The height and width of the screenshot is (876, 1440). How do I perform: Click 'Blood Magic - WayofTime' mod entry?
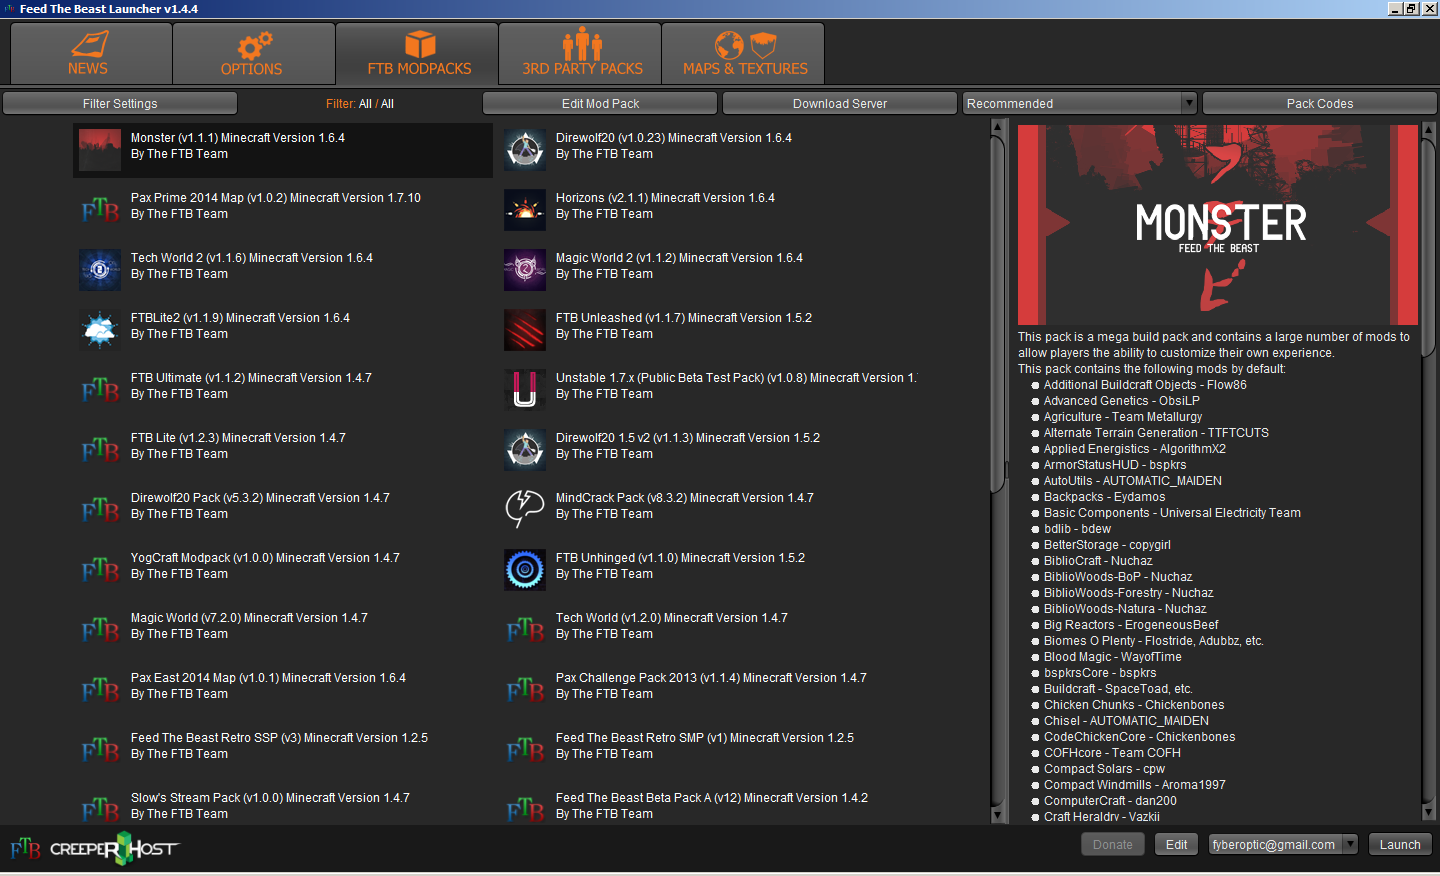tap(1112, 657)
